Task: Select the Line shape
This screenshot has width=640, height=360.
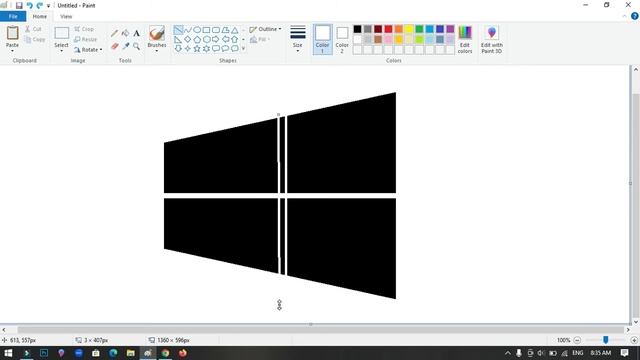Action: click(x=178, y=30)
